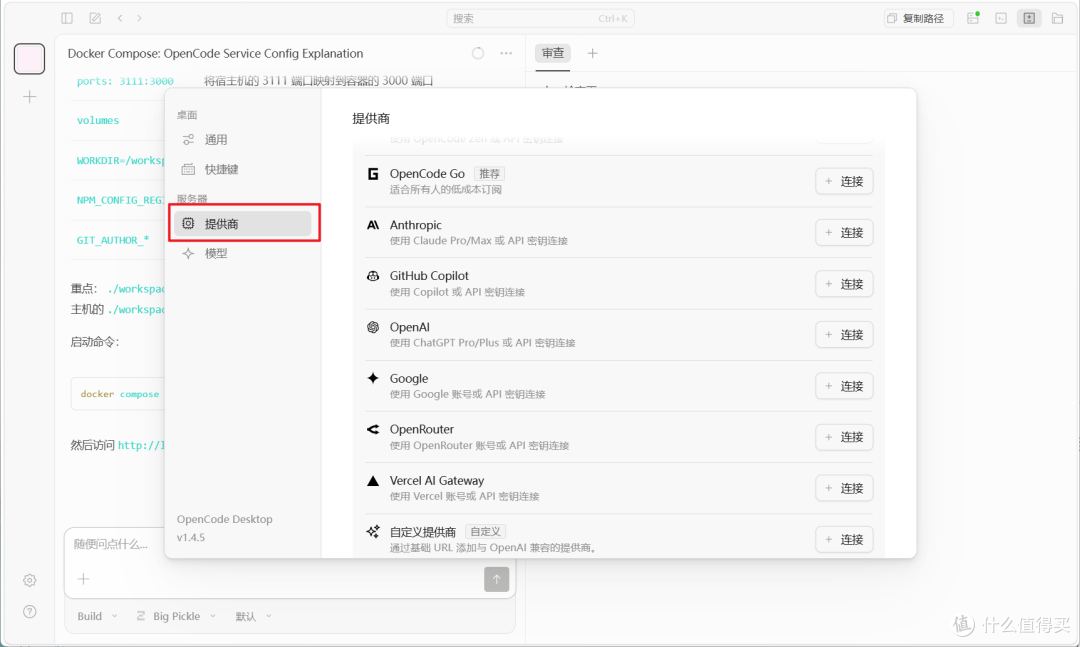
Task: Open settings gear in left sidebar
Action: point(30,580)
